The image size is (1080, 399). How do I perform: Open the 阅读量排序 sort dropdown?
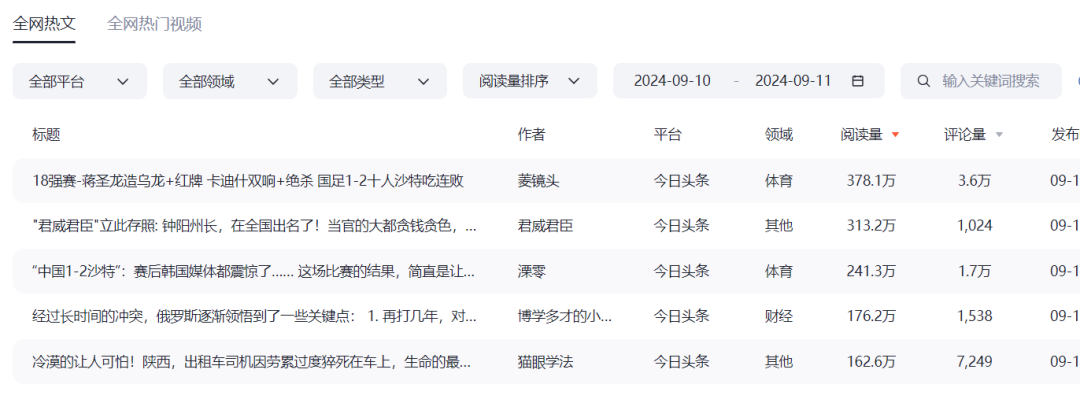point(530,81)
